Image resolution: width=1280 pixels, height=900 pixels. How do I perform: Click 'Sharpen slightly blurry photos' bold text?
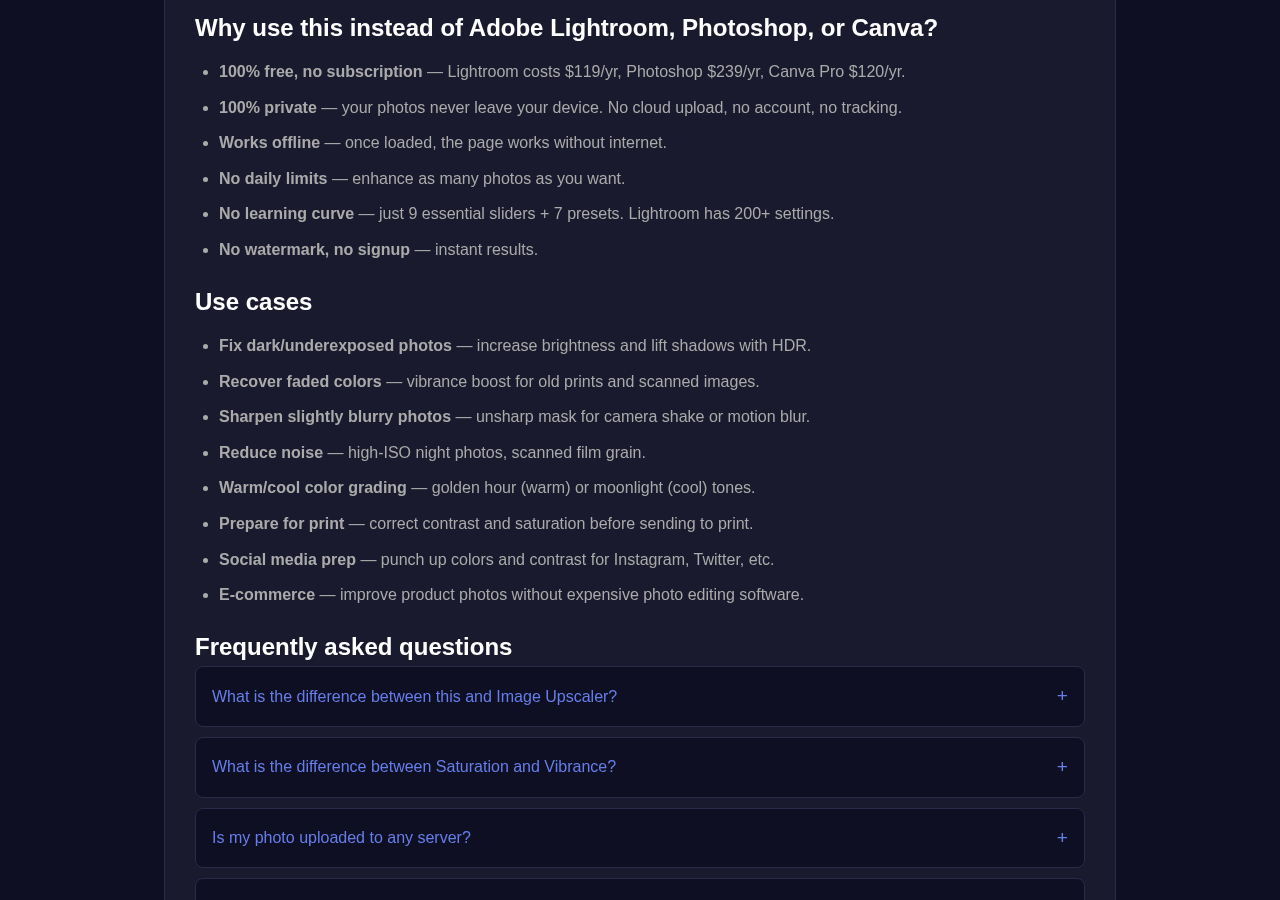click(335, 417)
